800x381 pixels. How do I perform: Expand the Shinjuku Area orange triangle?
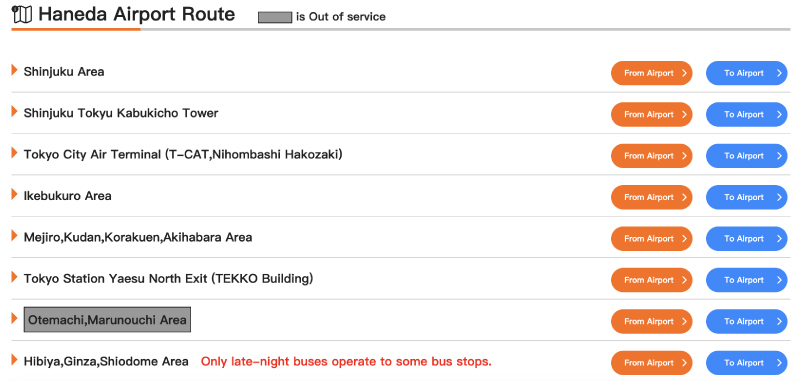pos(15,70)
